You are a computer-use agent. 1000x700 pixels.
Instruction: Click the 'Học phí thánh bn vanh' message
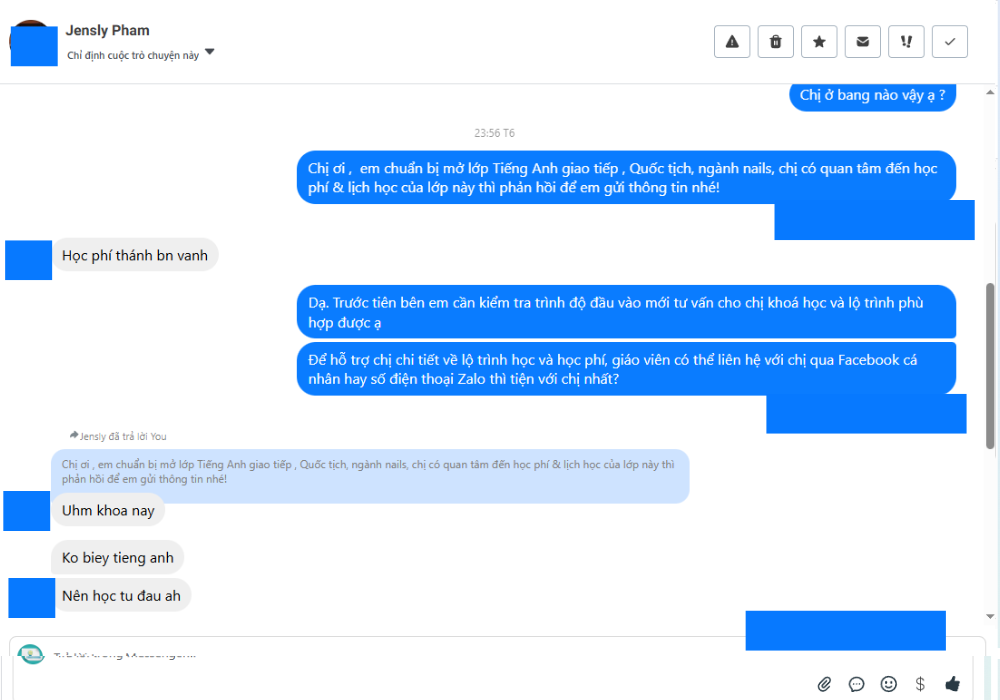pyautogui.click(x=135, y=256)
